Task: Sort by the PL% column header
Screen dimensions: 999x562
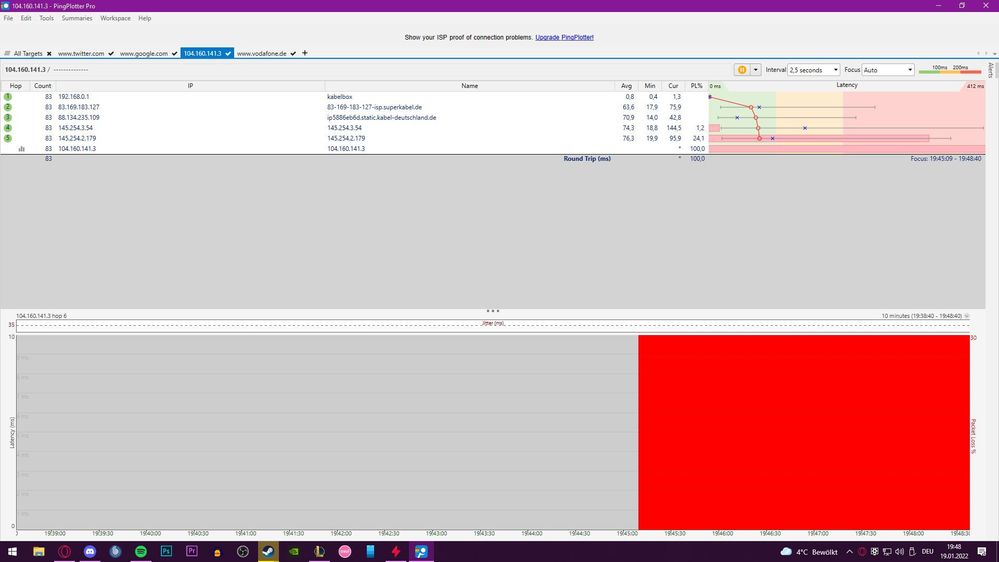Action: (696, 86)
